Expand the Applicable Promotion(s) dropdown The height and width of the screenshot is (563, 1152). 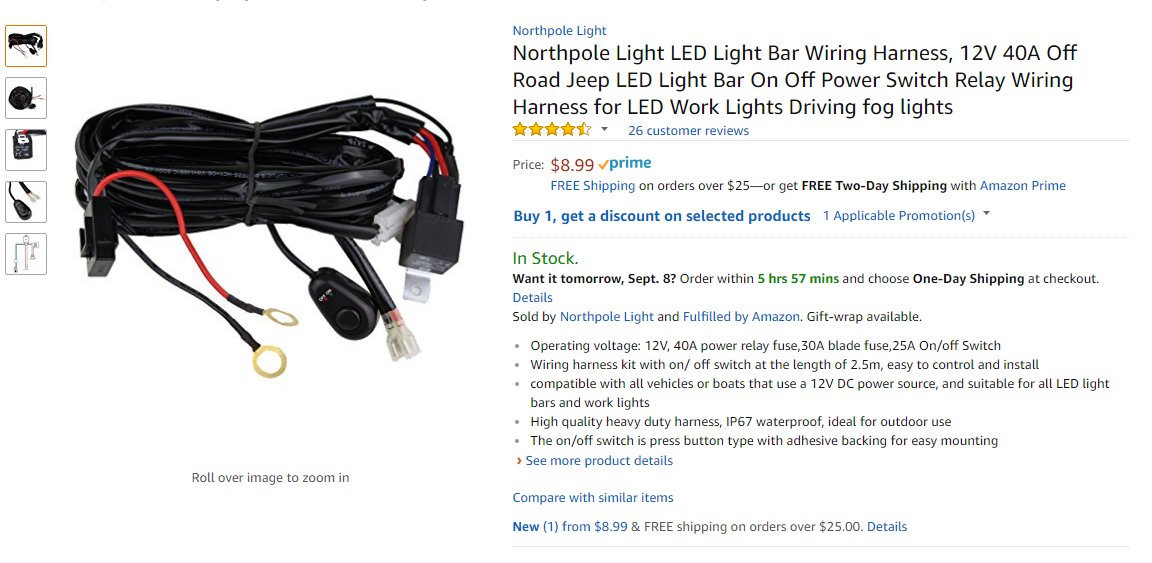click(x=907, y=215)
